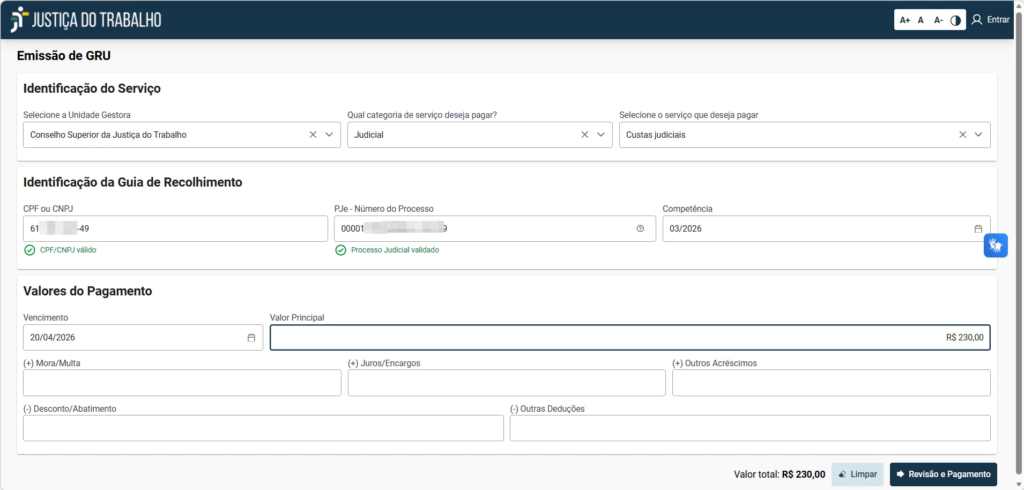Proceed to Revisão e Pagamento
The height and width of the screenshot is (490, 1024).
(943, 474)
